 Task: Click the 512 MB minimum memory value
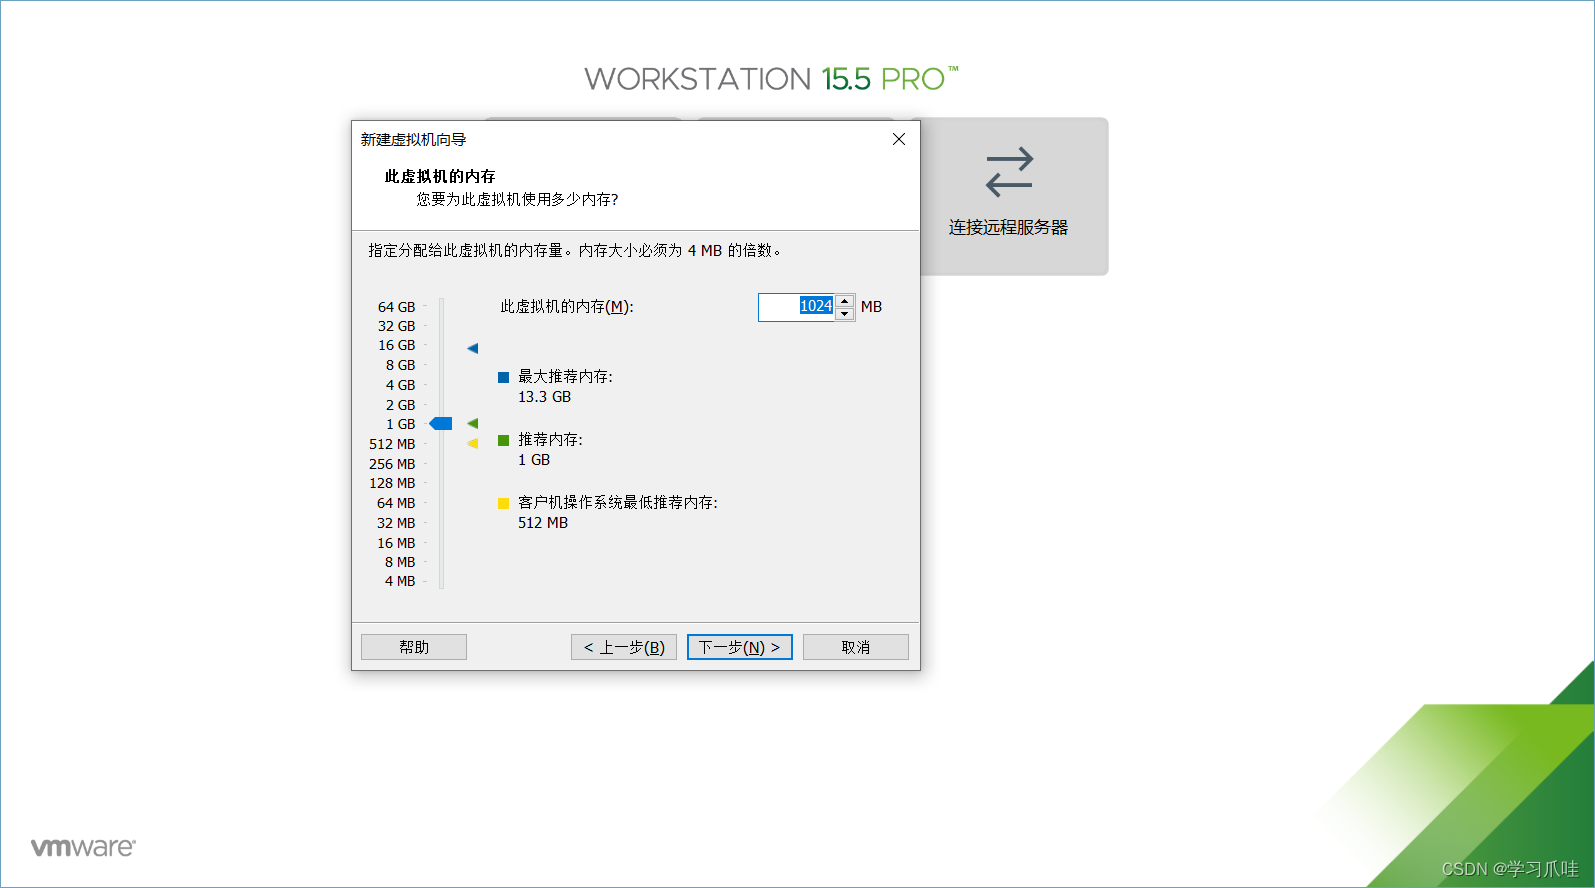tap(543, 523)
